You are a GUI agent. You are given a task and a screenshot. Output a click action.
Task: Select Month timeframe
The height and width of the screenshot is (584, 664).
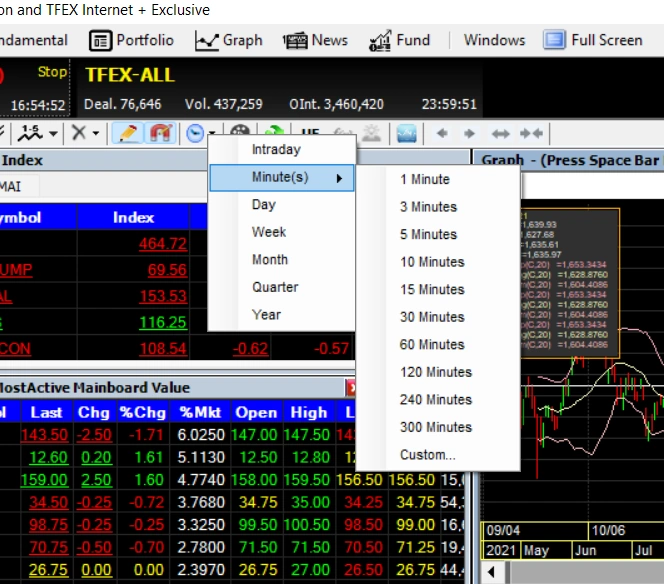coord(282,260)
